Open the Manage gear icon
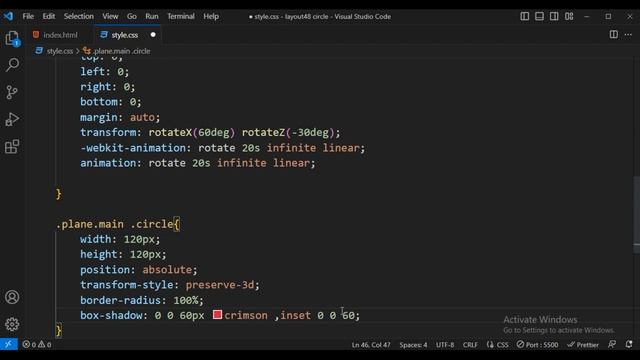 [12, 324]
